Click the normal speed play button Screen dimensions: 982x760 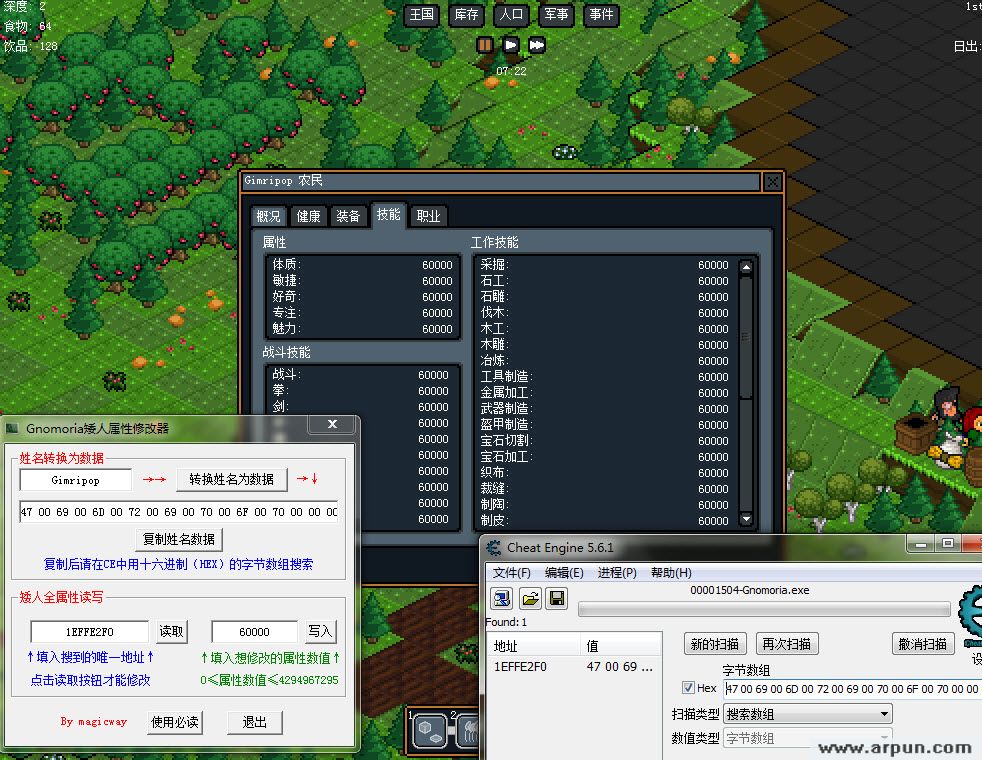coord(511,45)
